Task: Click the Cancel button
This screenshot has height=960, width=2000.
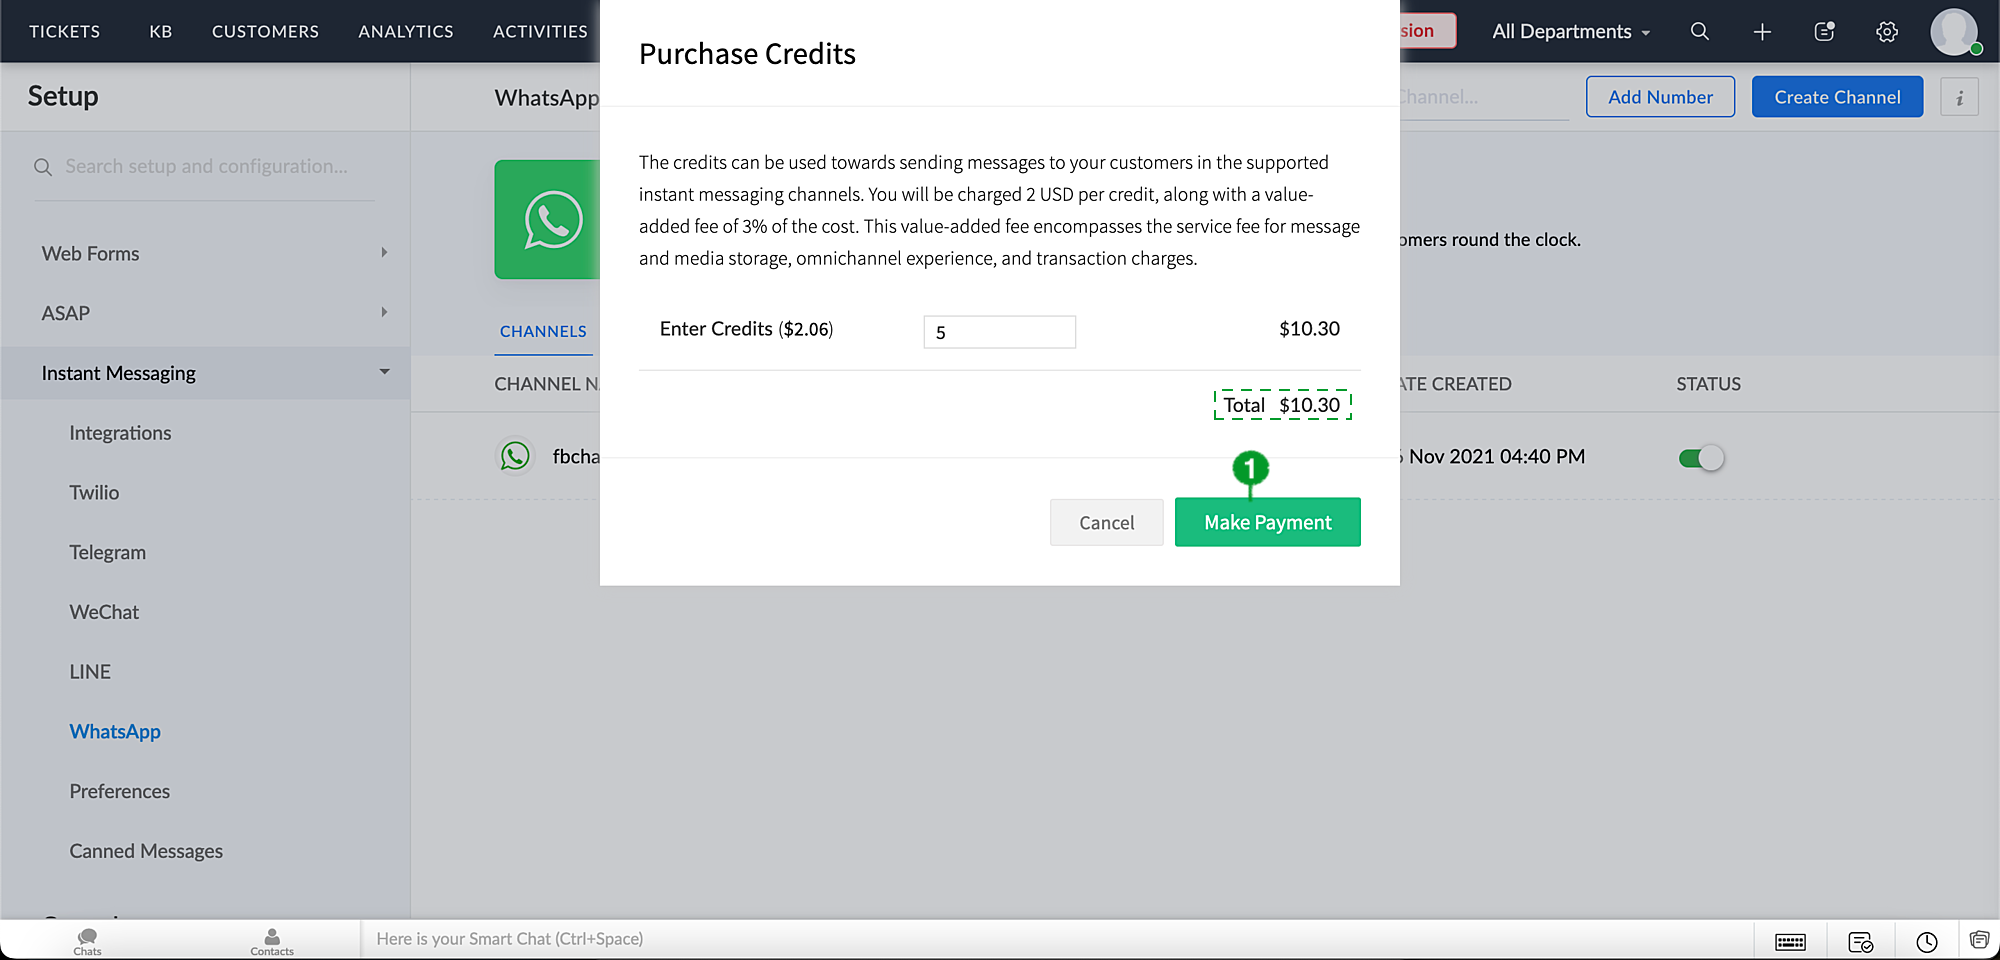Action: click(x=1106, y=522)
